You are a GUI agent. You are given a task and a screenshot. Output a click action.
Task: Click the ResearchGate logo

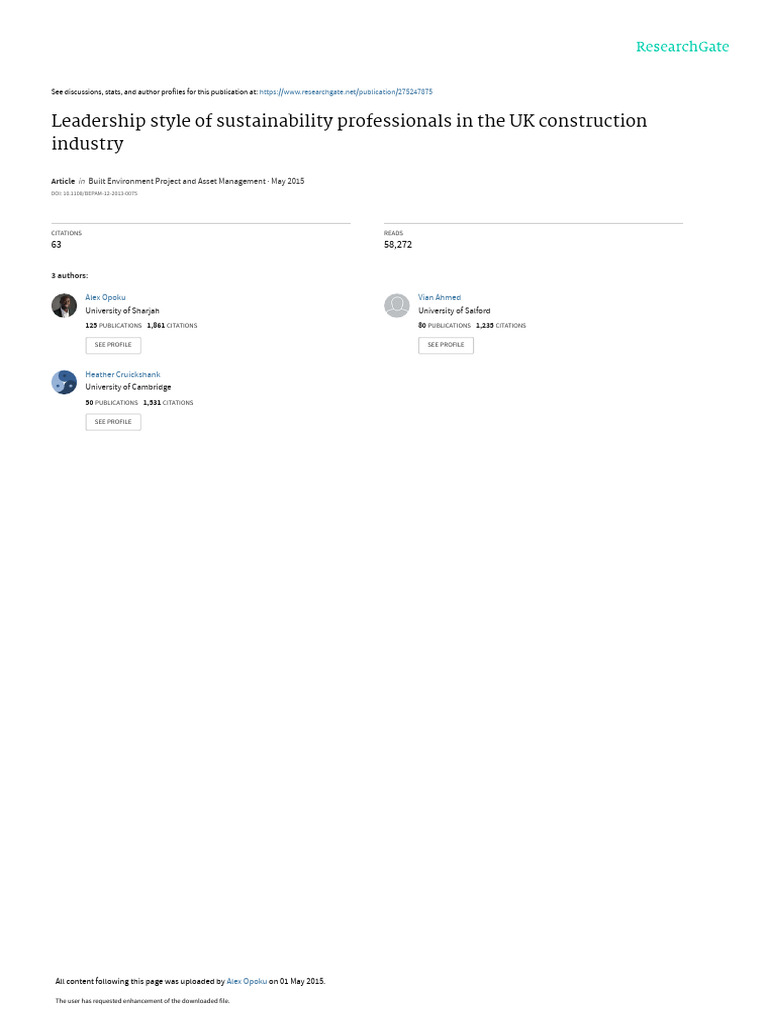[682, 47]
